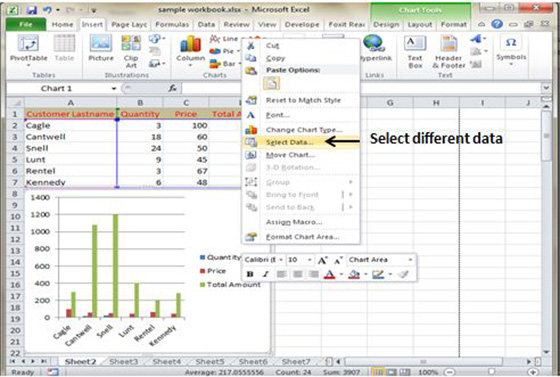
Task: Click the vertical scrollbar up arrow
Action: click(x=546, y=106)
